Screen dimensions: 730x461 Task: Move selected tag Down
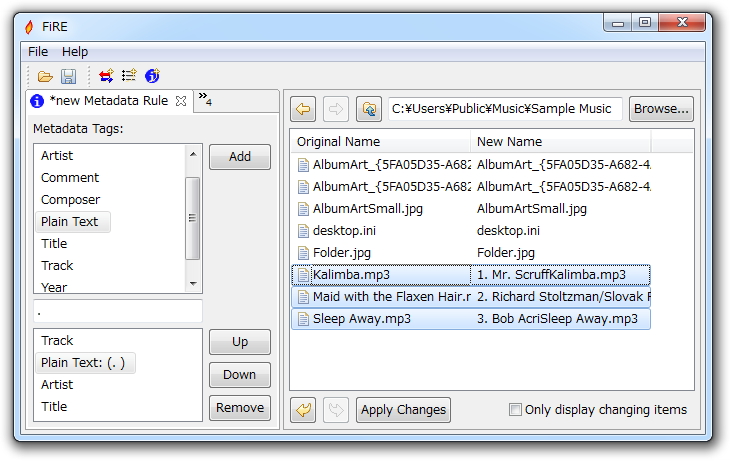[240, 375]
